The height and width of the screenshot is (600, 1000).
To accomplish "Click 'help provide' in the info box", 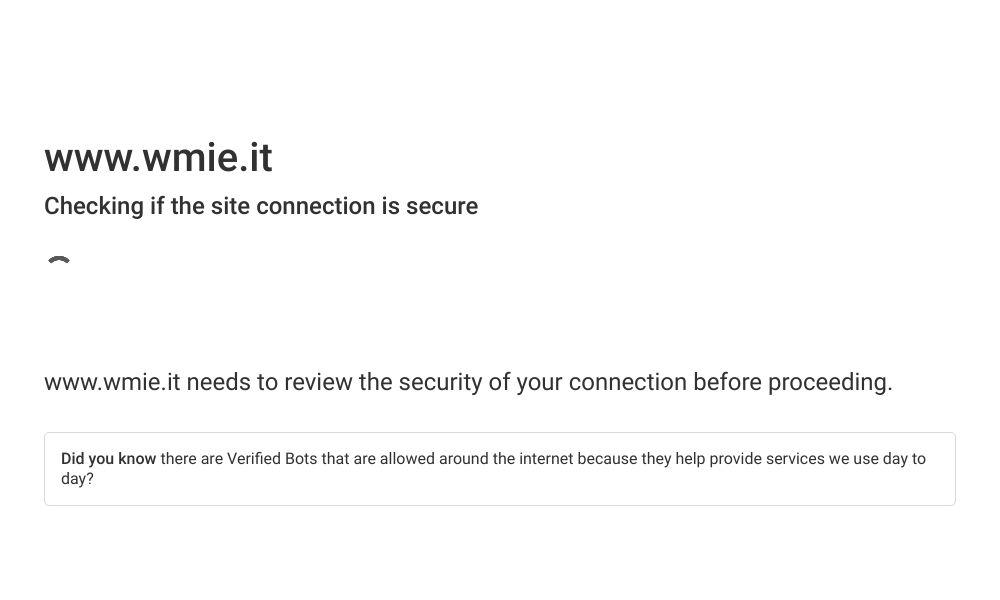I will [719, 458].
